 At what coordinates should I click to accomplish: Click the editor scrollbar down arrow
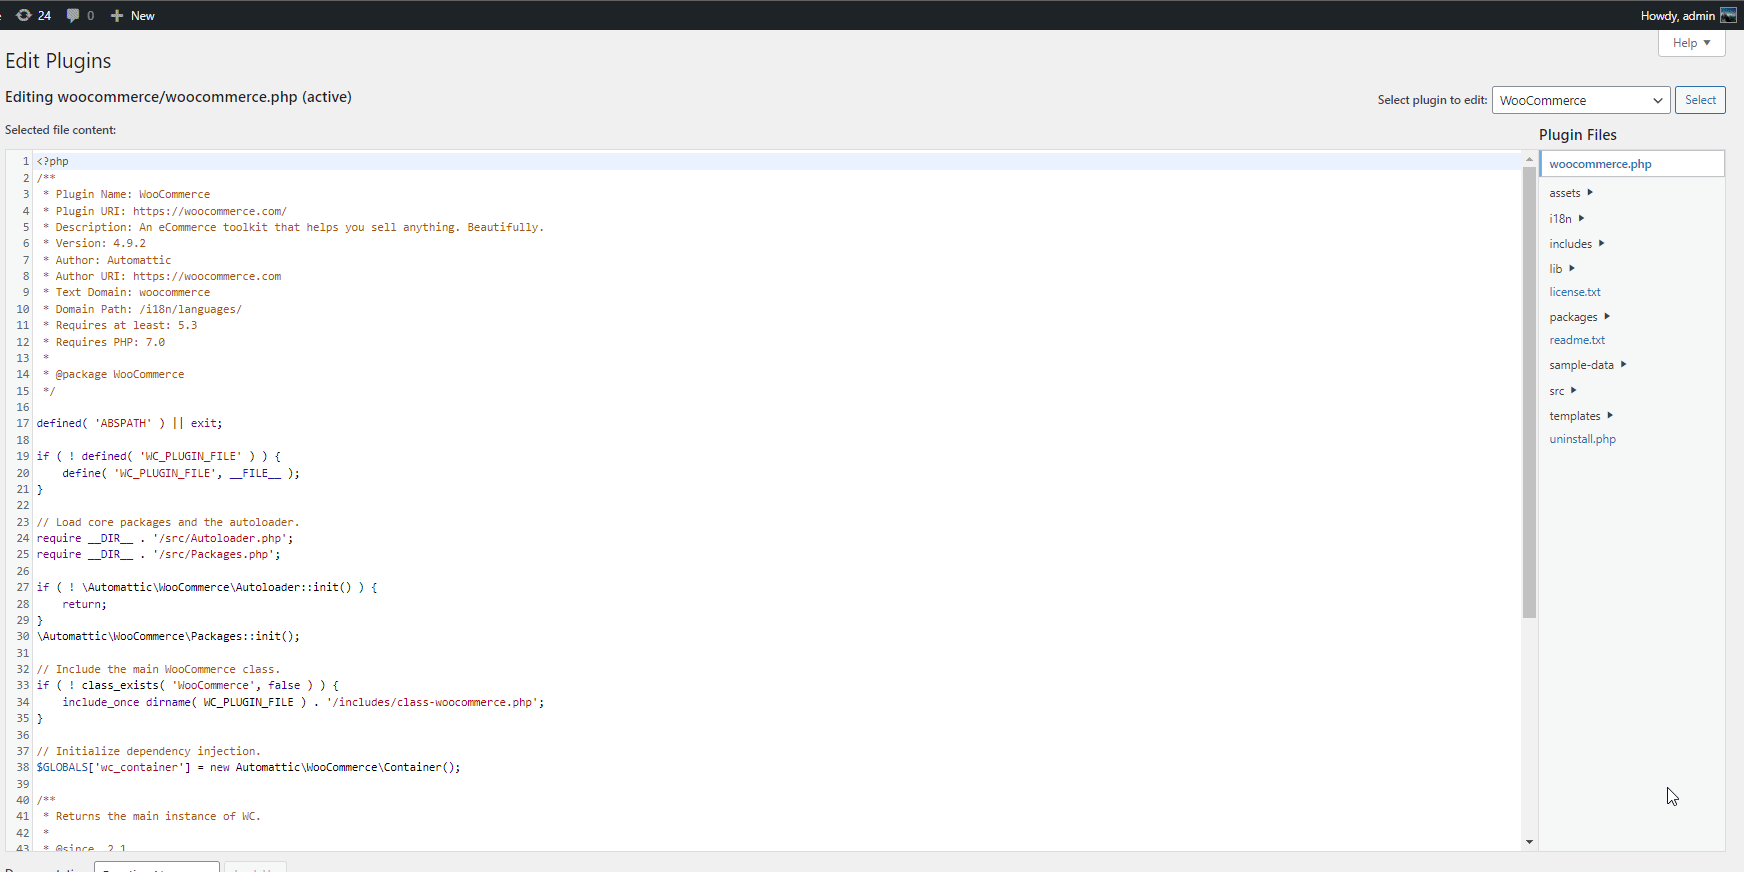point(1529,842)
